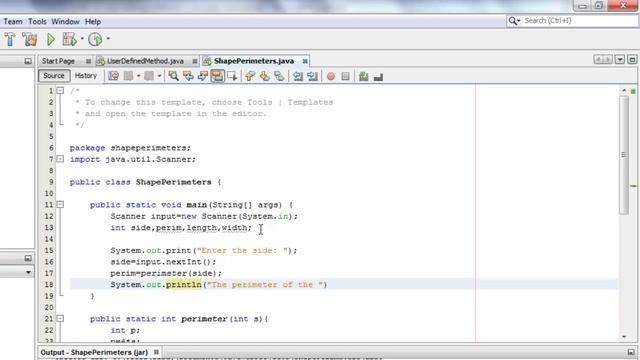
Task: Minimize the lower left side panel
Action: pyautogui.click(x=28, y=258)
